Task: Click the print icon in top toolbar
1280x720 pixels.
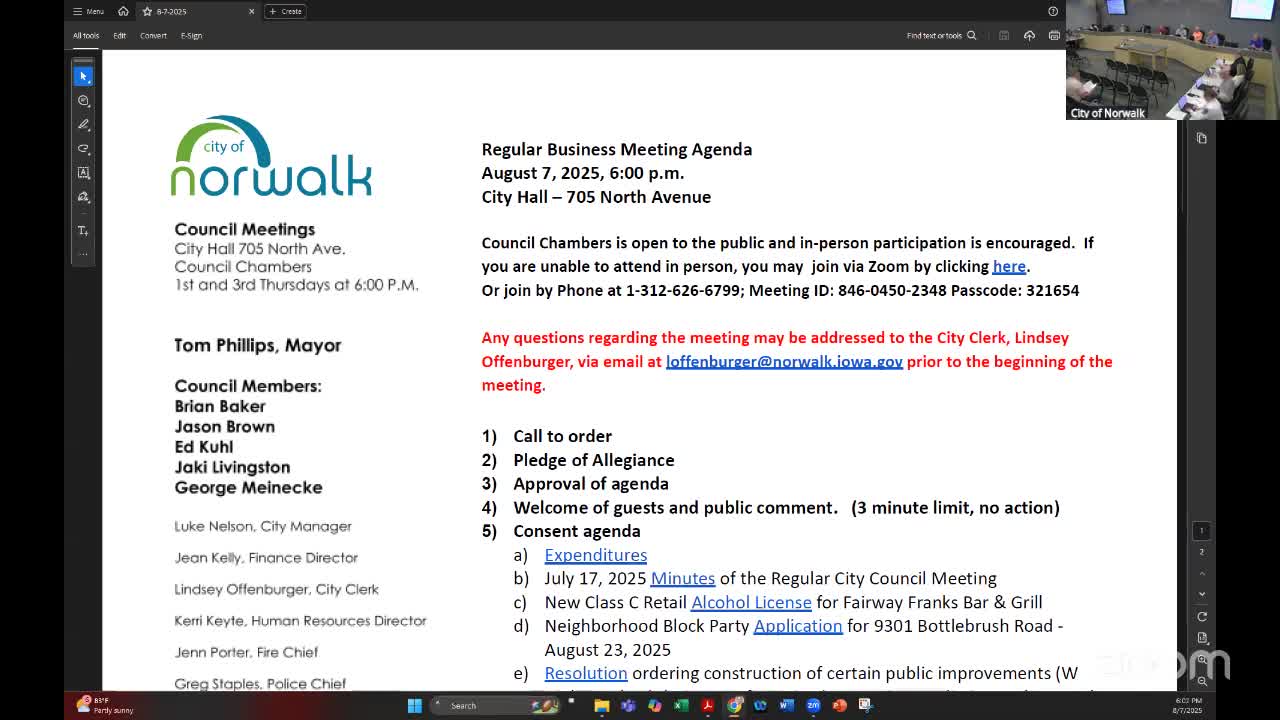Action: click(x=1054, y=36)
